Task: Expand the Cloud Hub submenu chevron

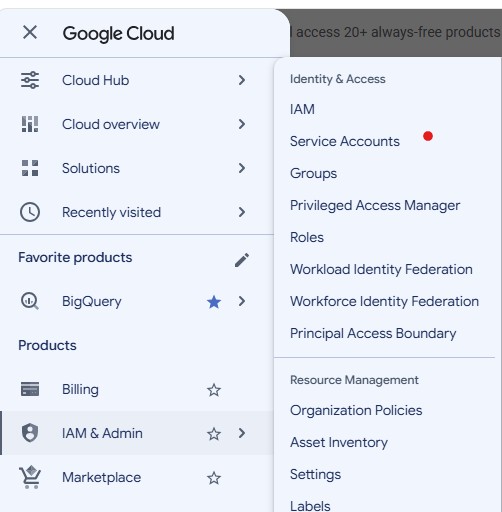Action: 242,80
